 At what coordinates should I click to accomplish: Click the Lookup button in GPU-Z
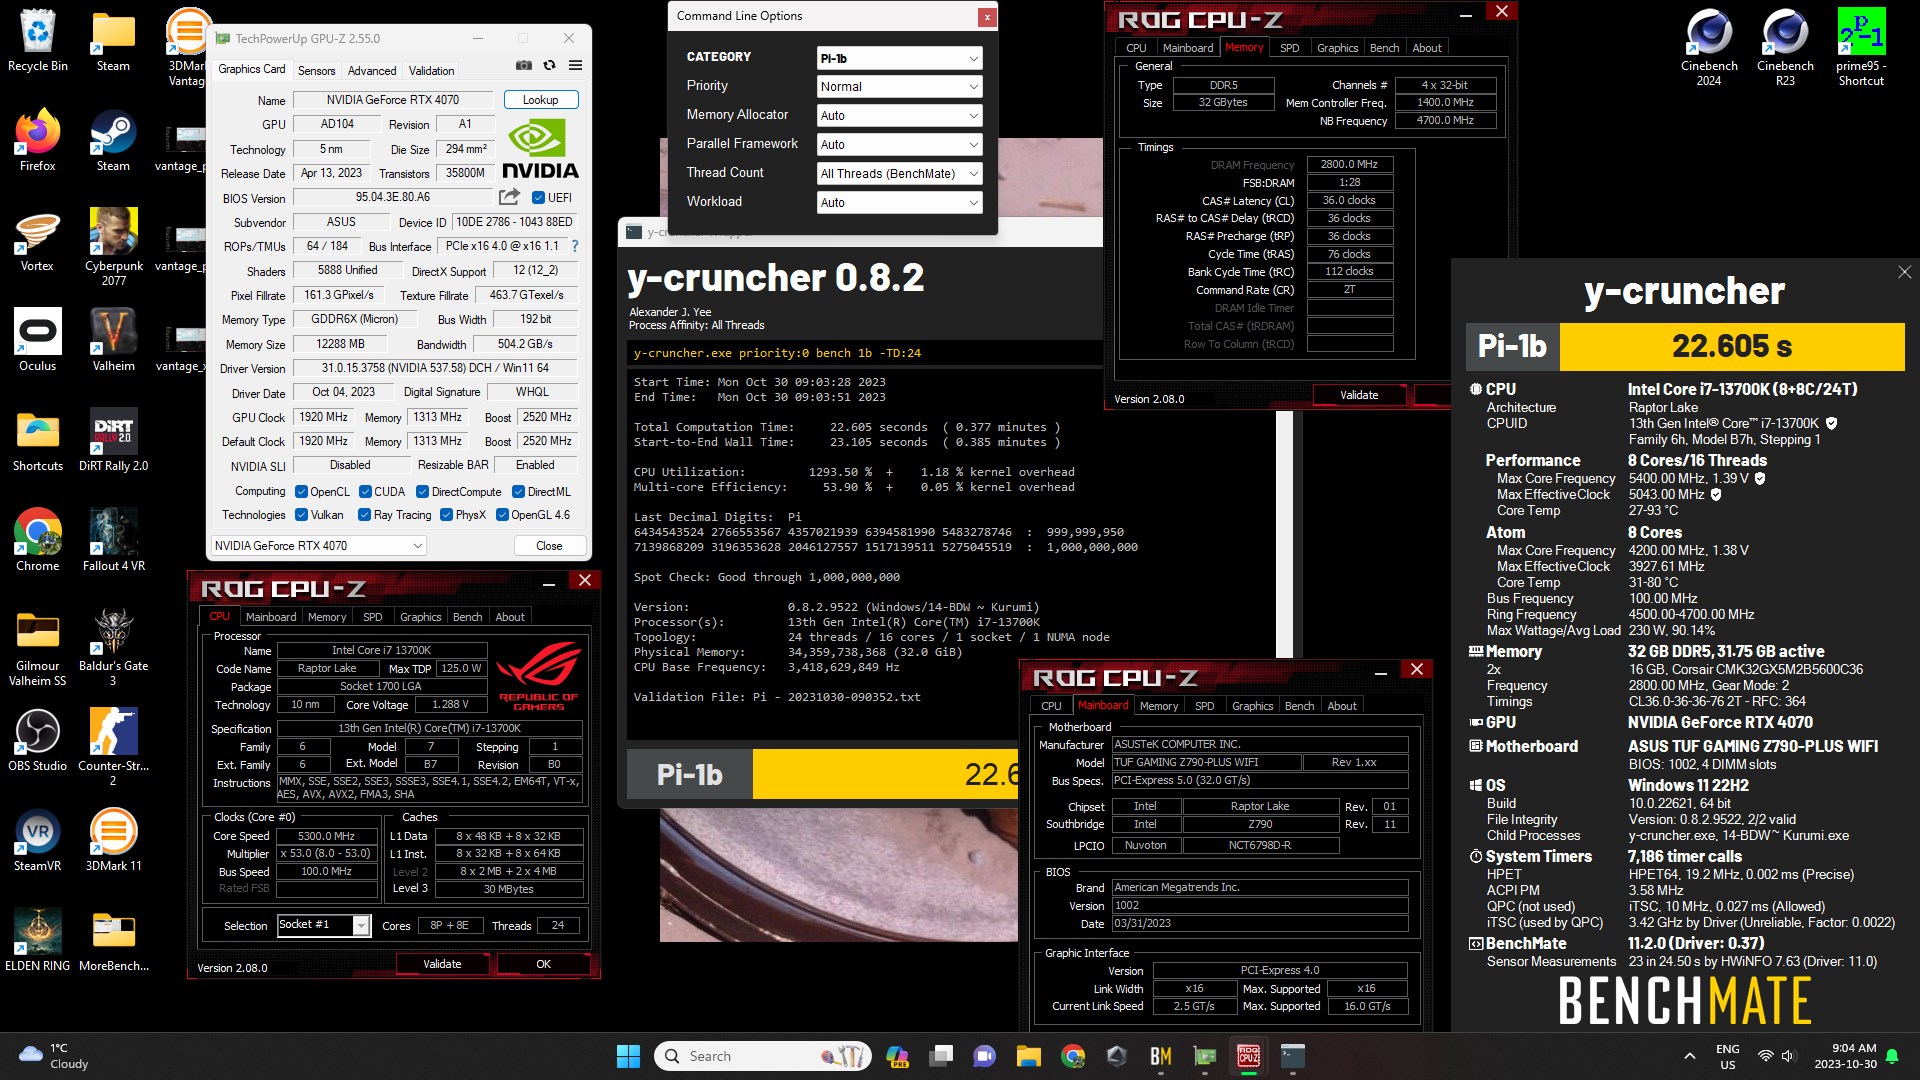pos(540,100)
